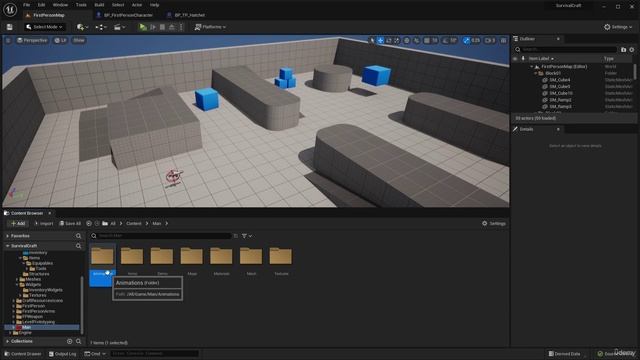The height and width of the screenshot is (360, 640).
Task: Click the Outliner add folder icon
Action: (623, 49)
